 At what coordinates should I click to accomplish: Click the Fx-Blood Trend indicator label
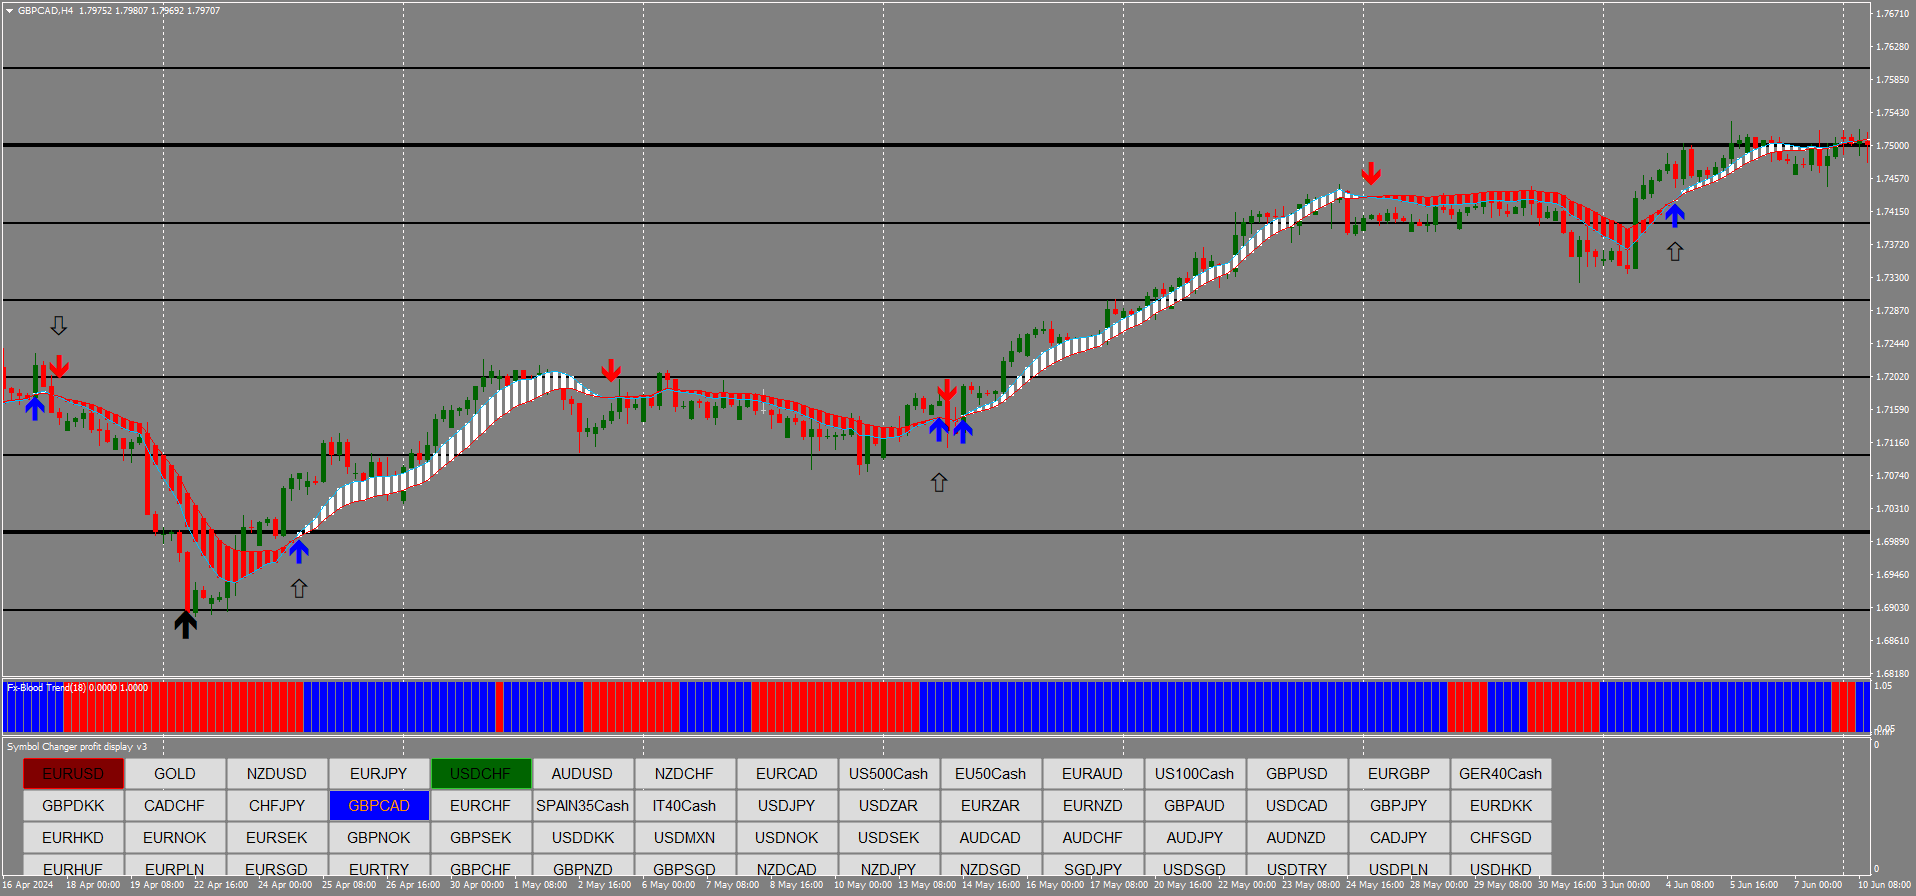(77, 688)
